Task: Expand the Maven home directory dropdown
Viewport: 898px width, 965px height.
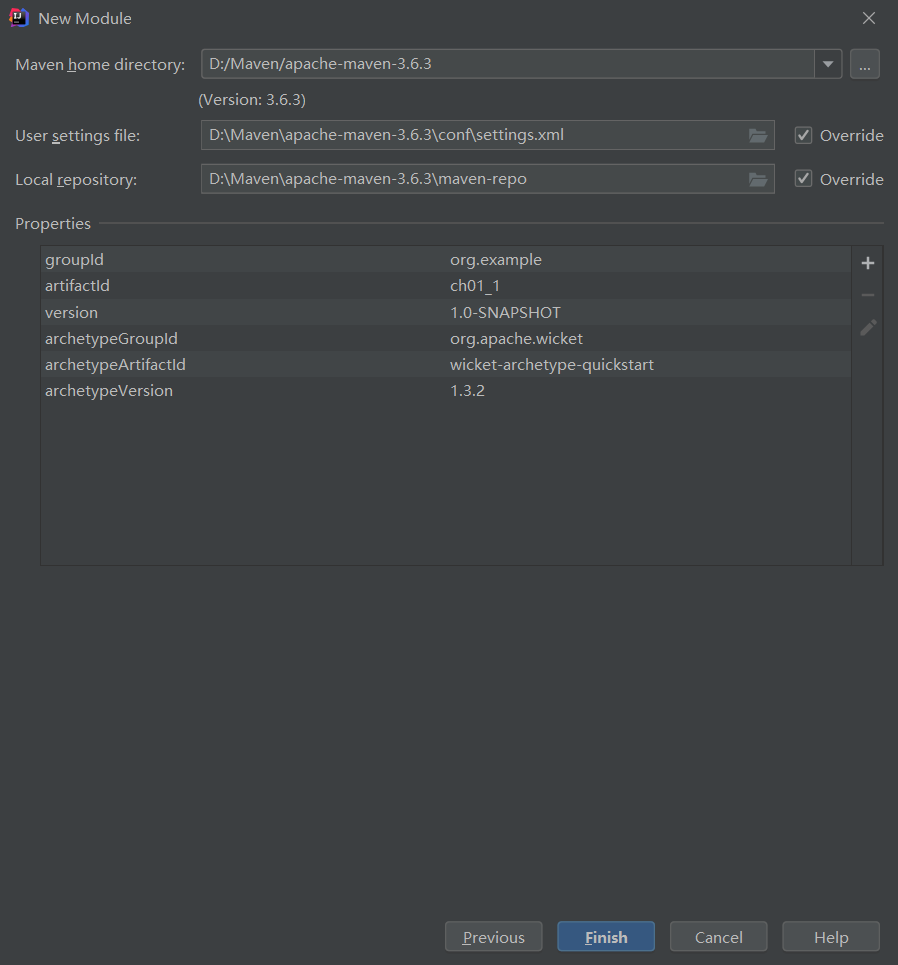Action: pyautogui.click(x=828, y=64)
